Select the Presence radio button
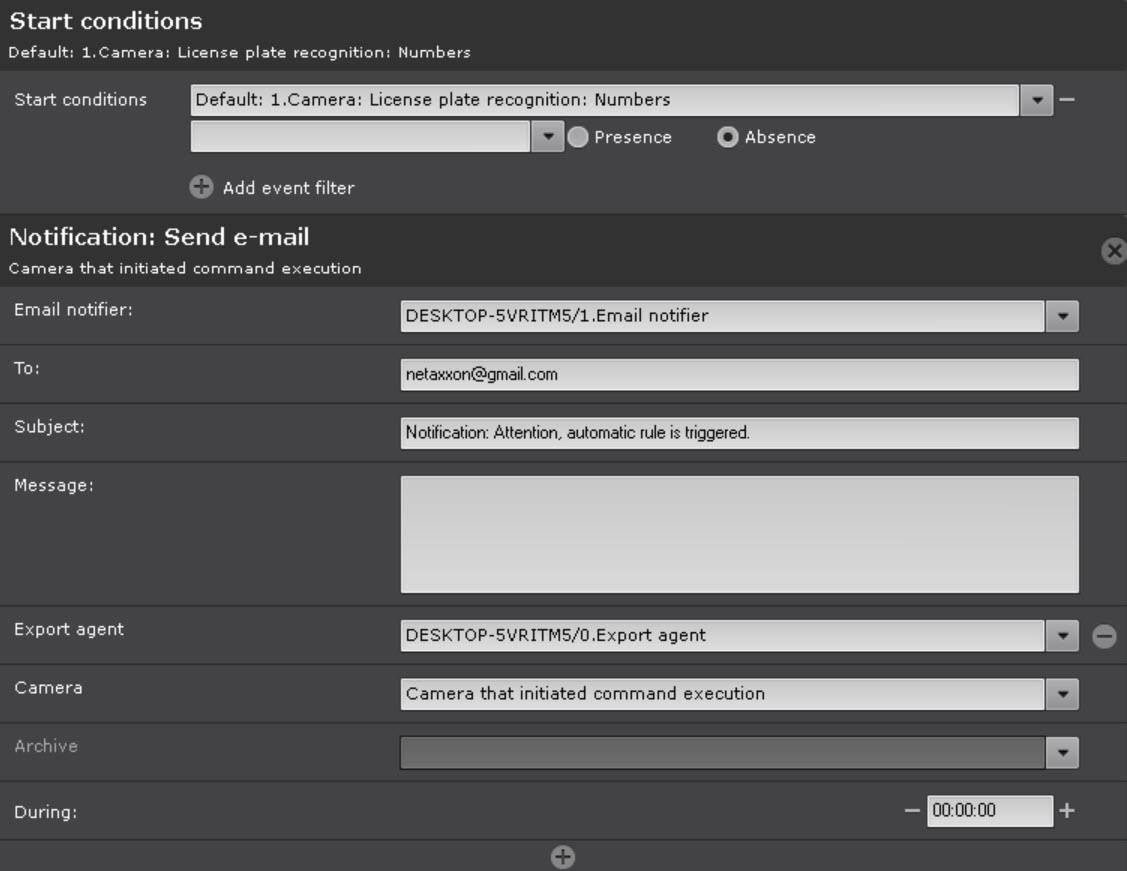This screenshot has width=1127, height=871. pos(578,138)
